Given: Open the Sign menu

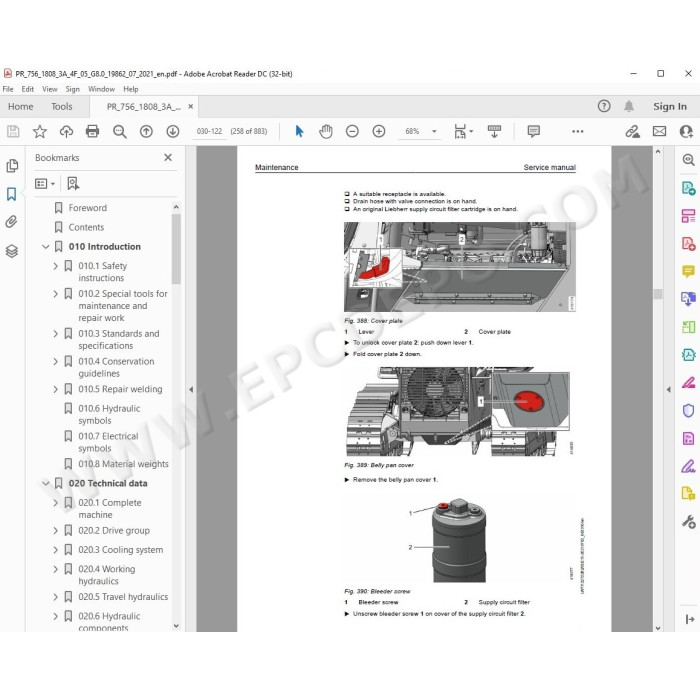Looking at the screenshot, I should 73,89.
